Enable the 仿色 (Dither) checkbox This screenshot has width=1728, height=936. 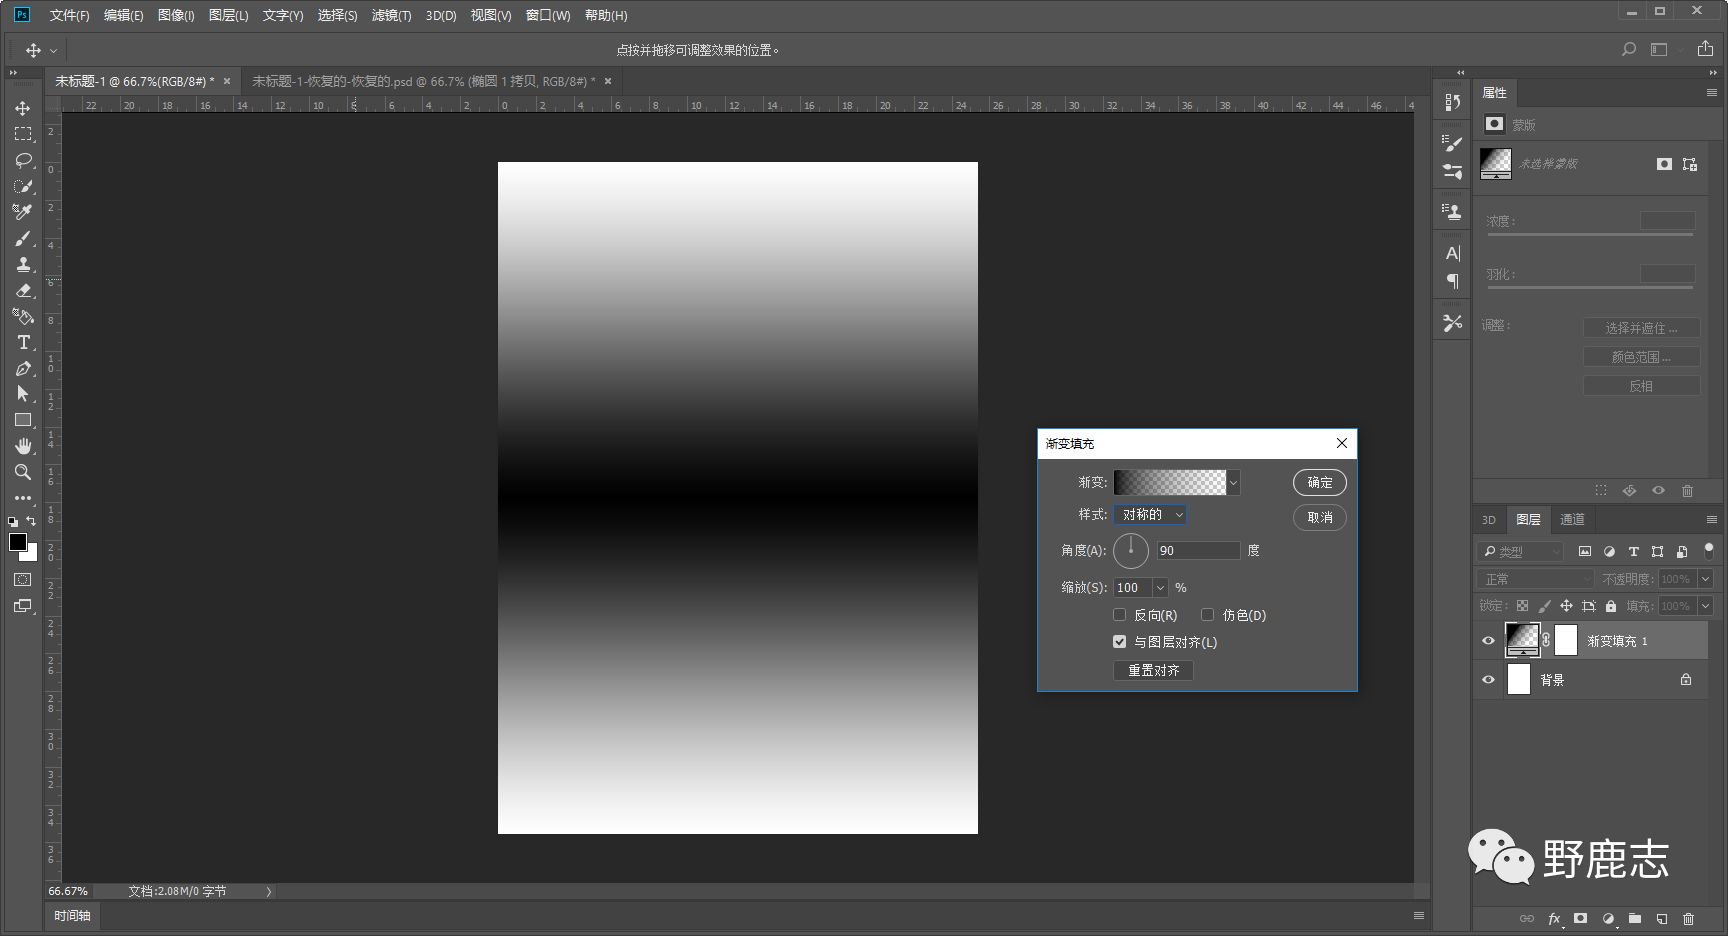coord(1208,615)
